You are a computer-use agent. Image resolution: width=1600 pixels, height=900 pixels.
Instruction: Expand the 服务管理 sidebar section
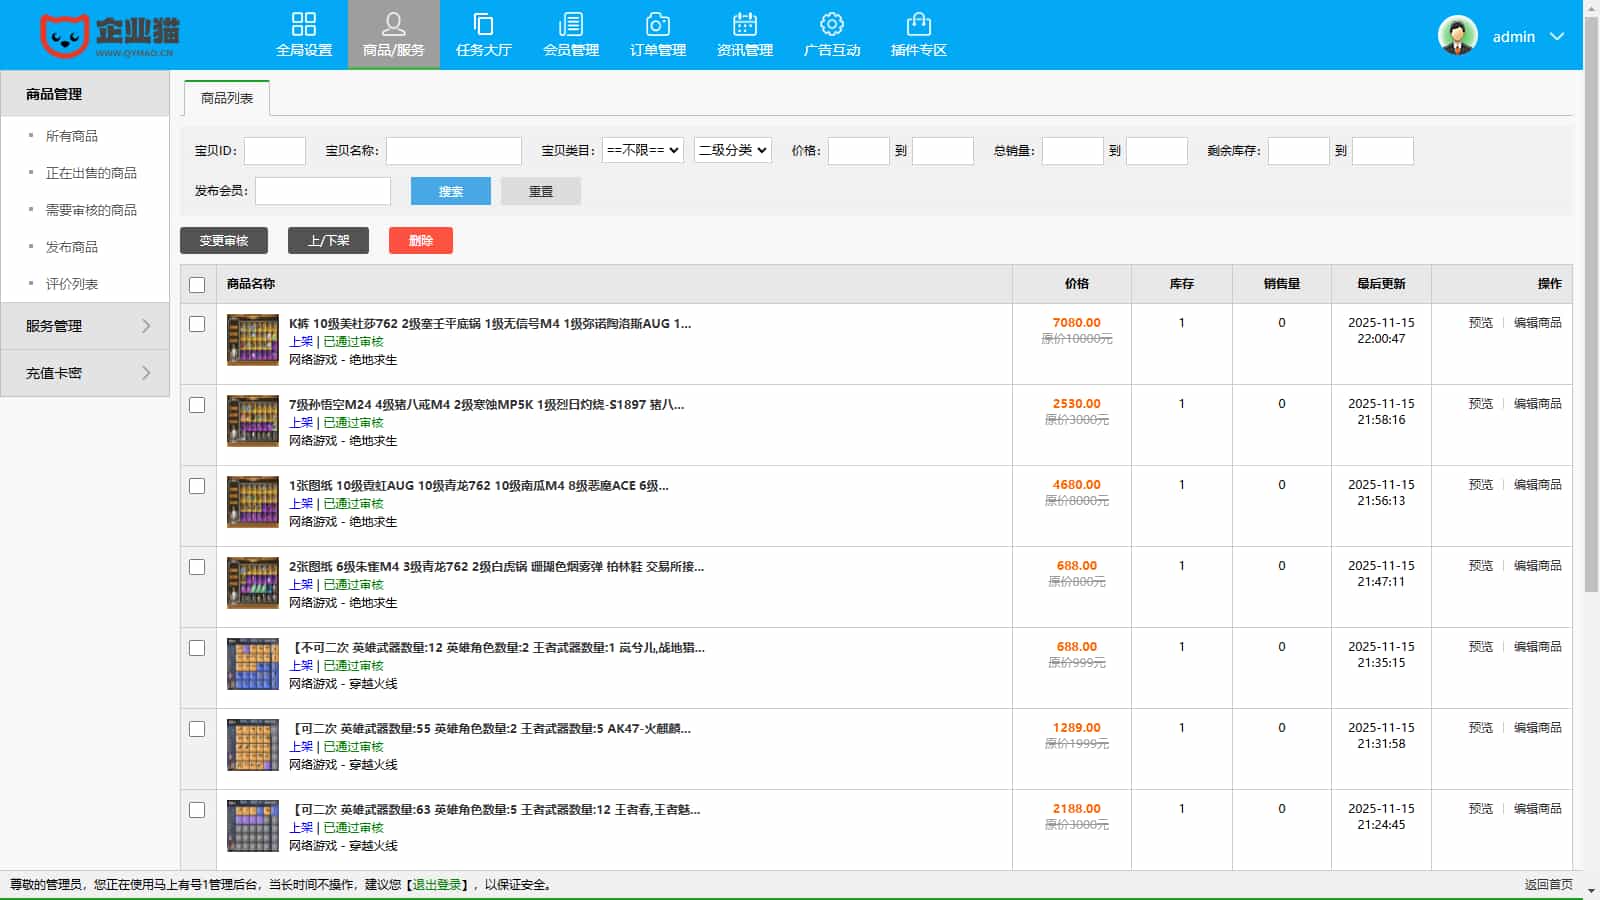click(x=85, y=326)
